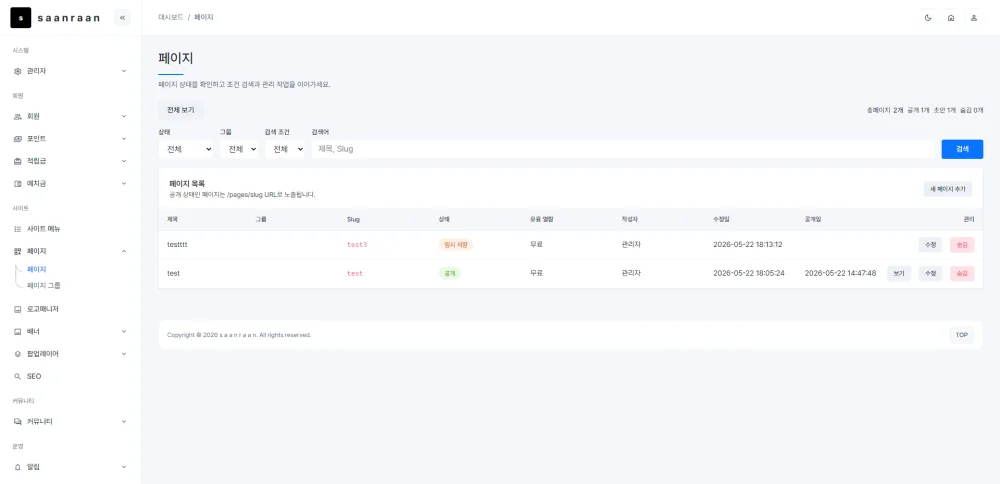
Task: Expand the 적립금 menu chevron
Action: (x=124, y=161)
